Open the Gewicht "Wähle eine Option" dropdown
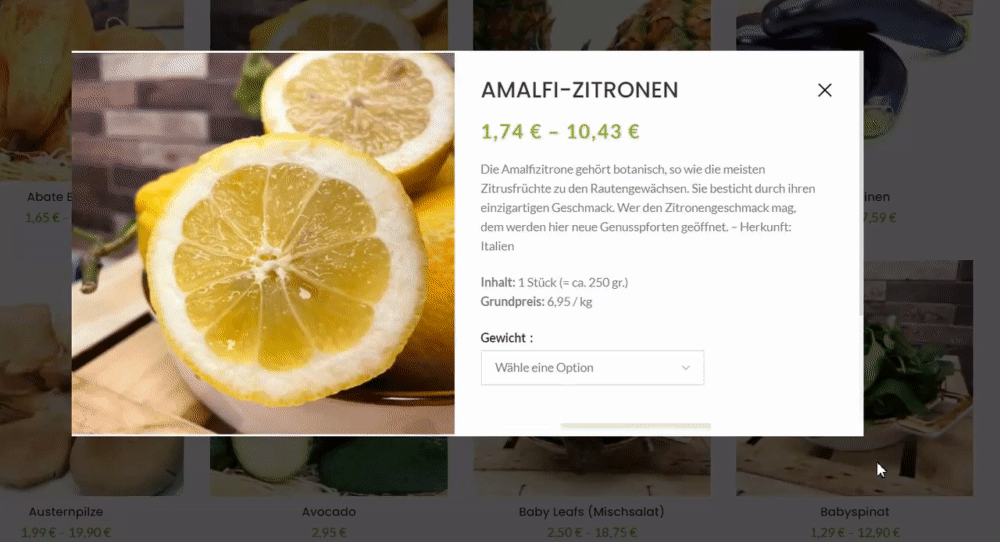This screenshot has width=1000, height=542. click(x=592, y=368)
